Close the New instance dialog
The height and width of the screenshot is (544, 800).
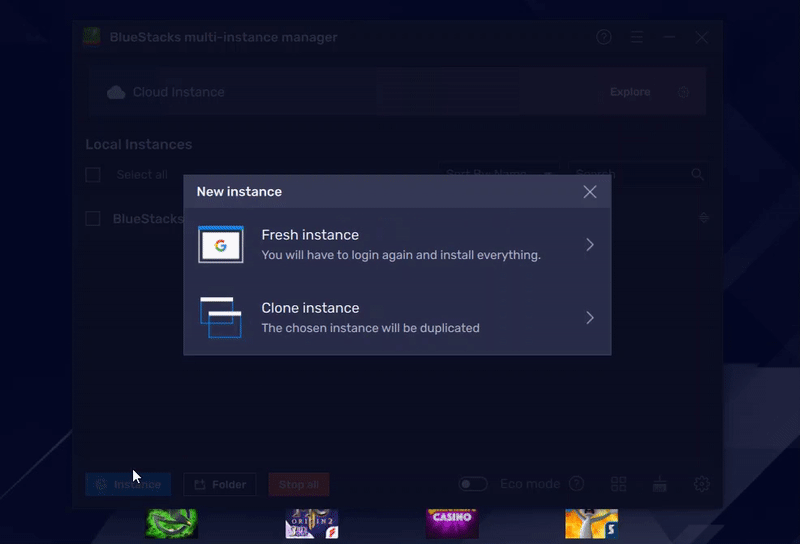click(x=590, y=192)
